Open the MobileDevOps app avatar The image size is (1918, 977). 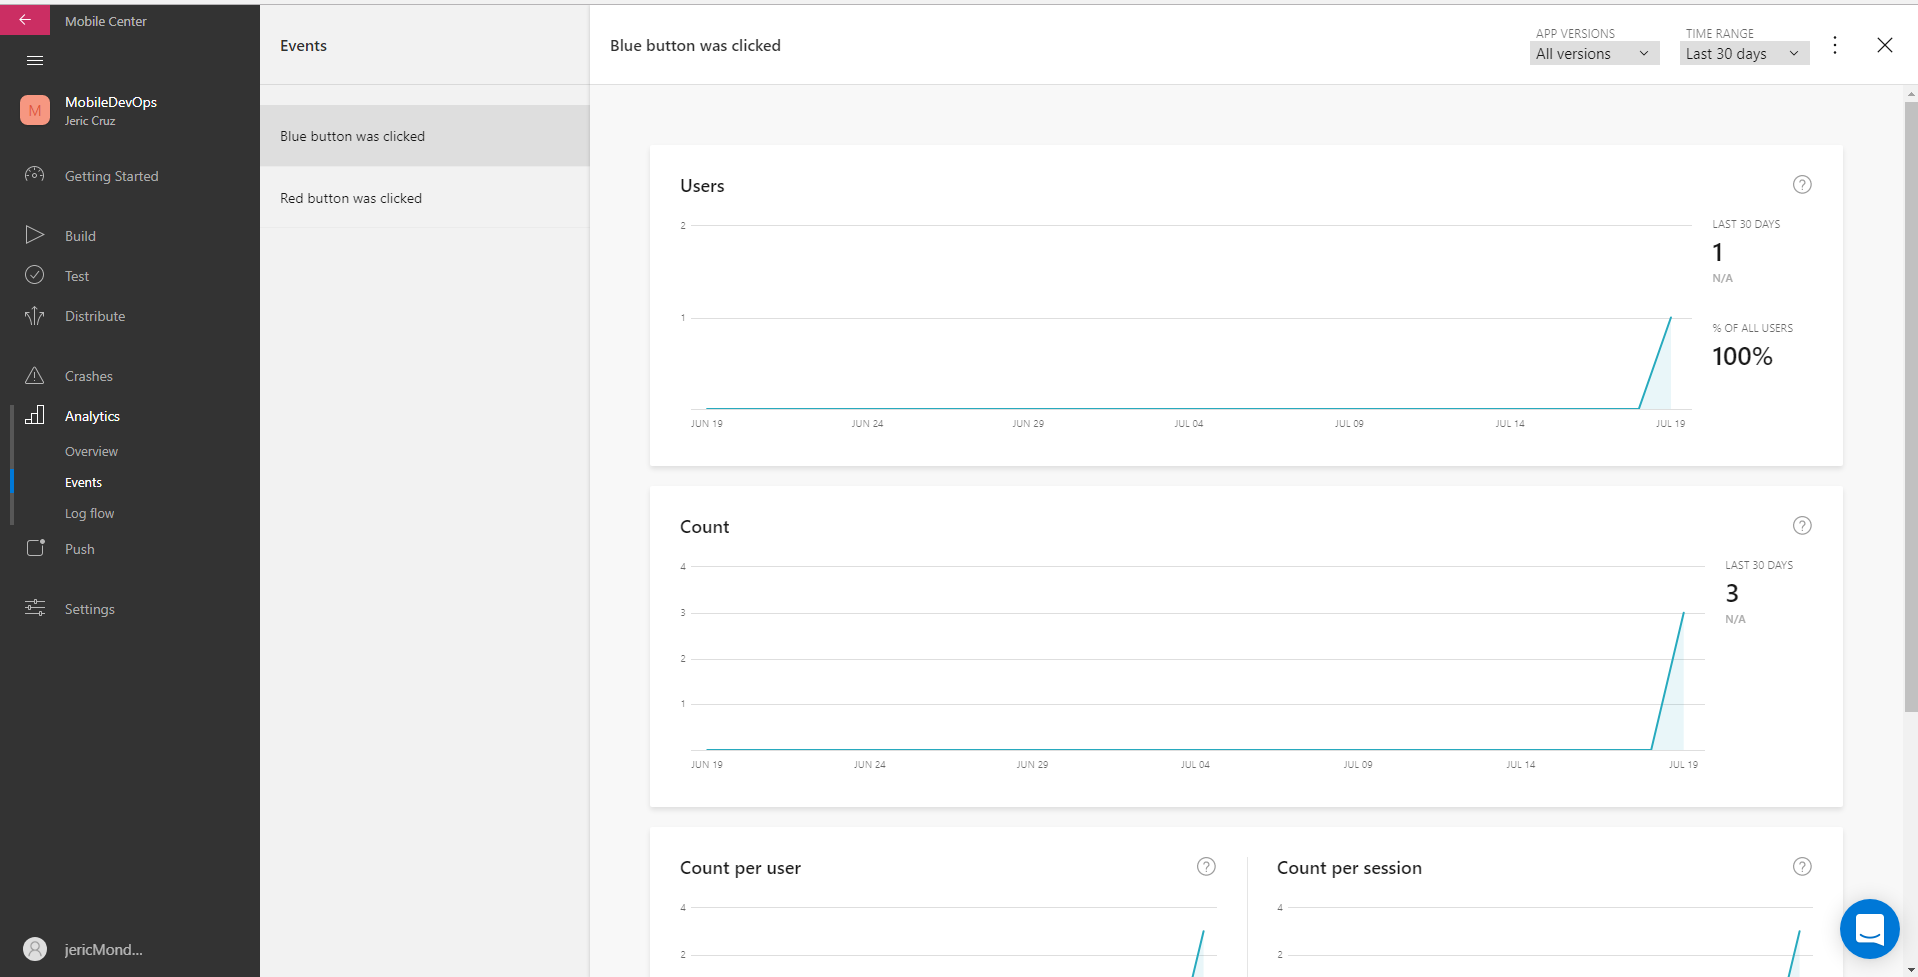[35, 110]
